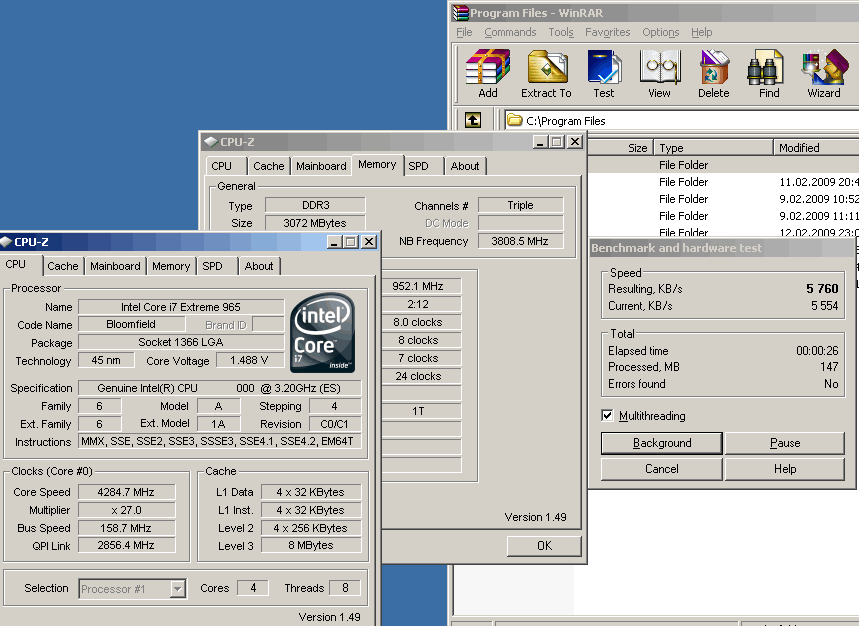This screenshot has height=626, width=859.
Task: Click the Resulting speed value 5 760
Action: point(822,289)
